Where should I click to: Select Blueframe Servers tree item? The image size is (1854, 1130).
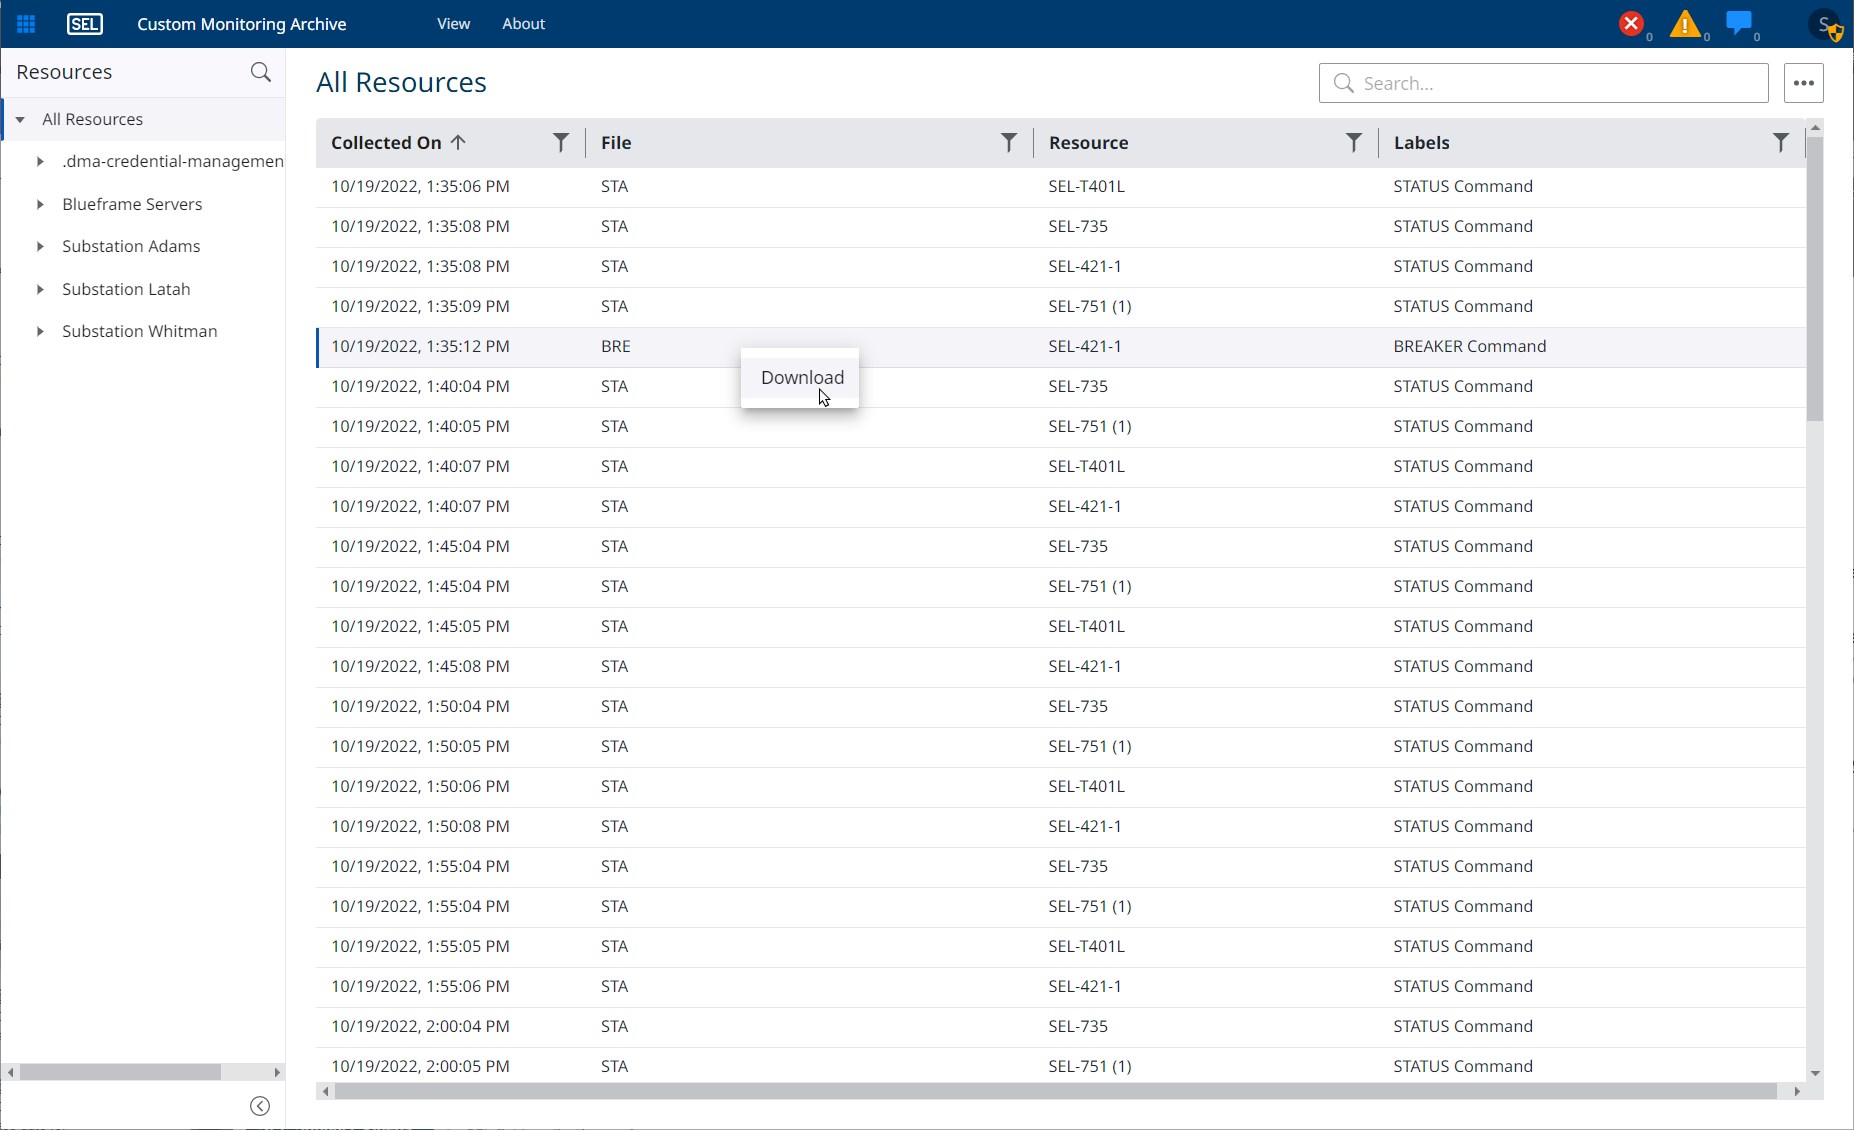(x=132, y=204)
